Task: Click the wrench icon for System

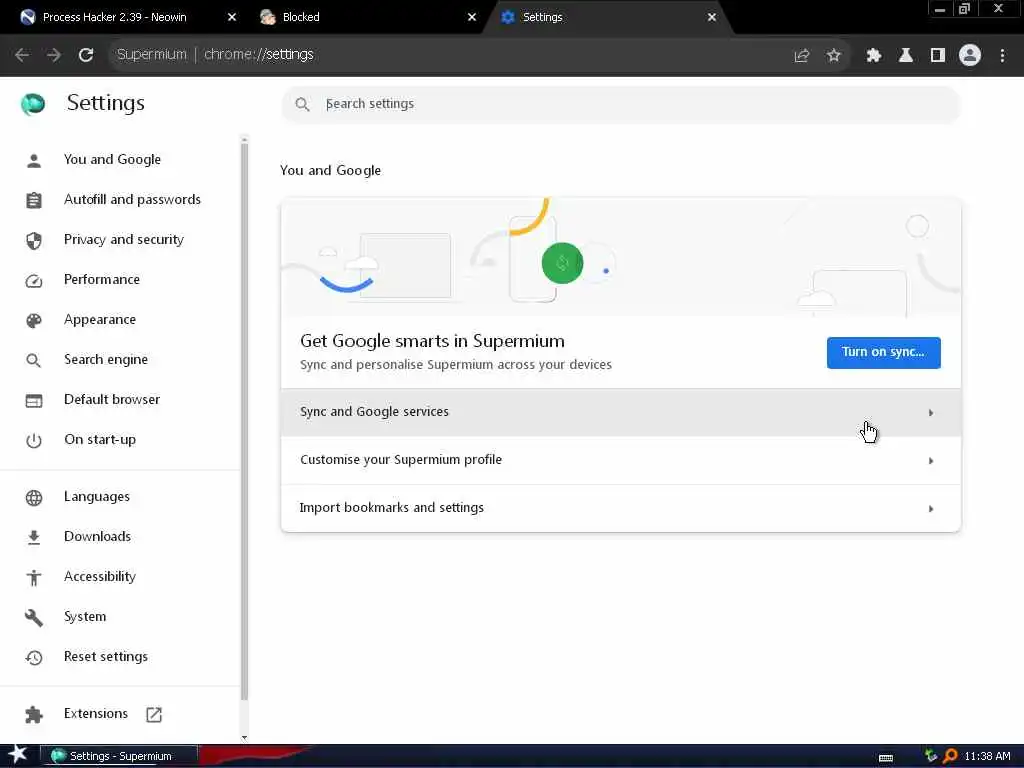Action: click(34, 617)
